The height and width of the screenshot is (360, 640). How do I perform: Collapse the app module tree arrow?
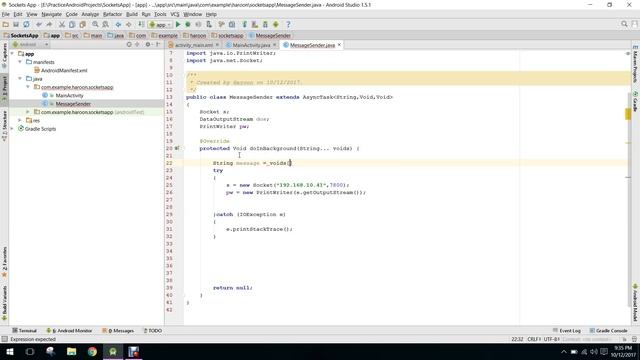12,53
